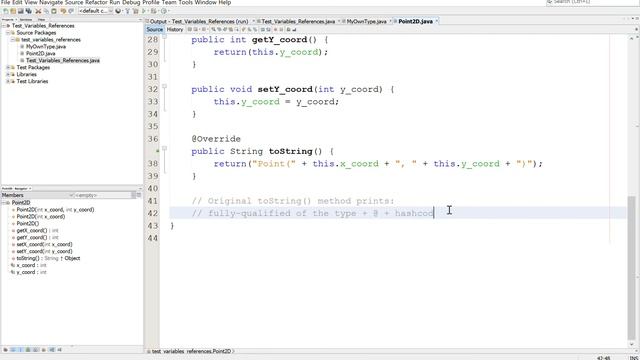Click the INS indicator in status bar
The image size is (640, 360).
[x=634, y=358]
